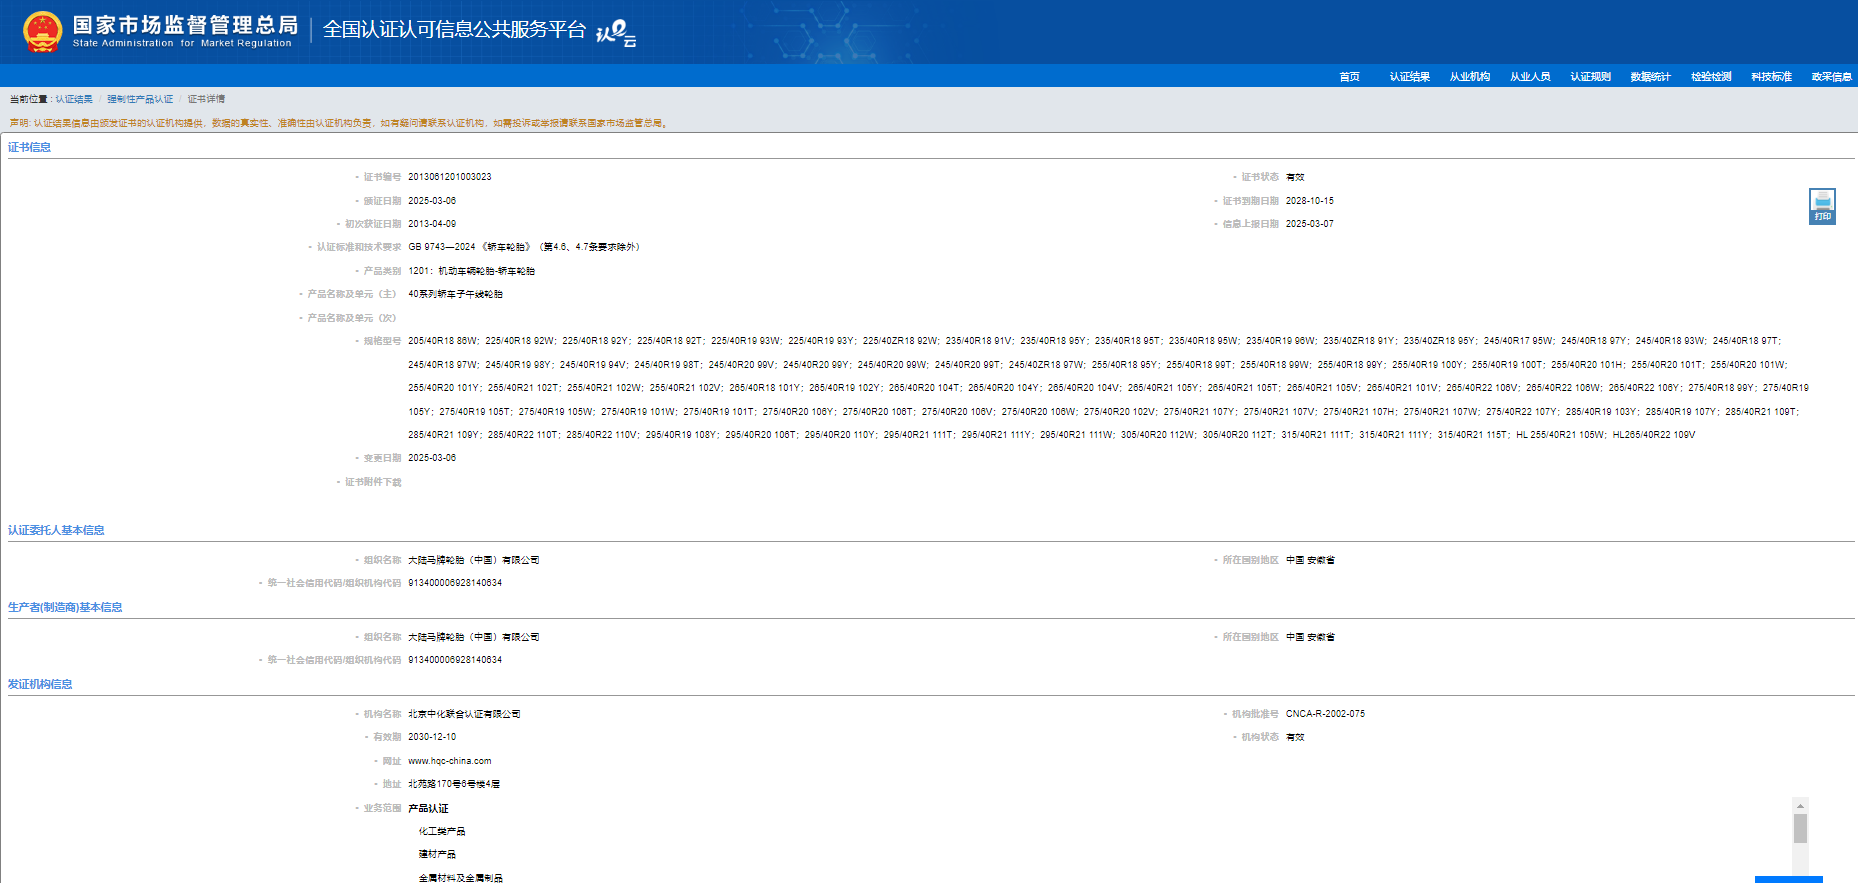Open 数据统计 navigation item

point(1650,77)
